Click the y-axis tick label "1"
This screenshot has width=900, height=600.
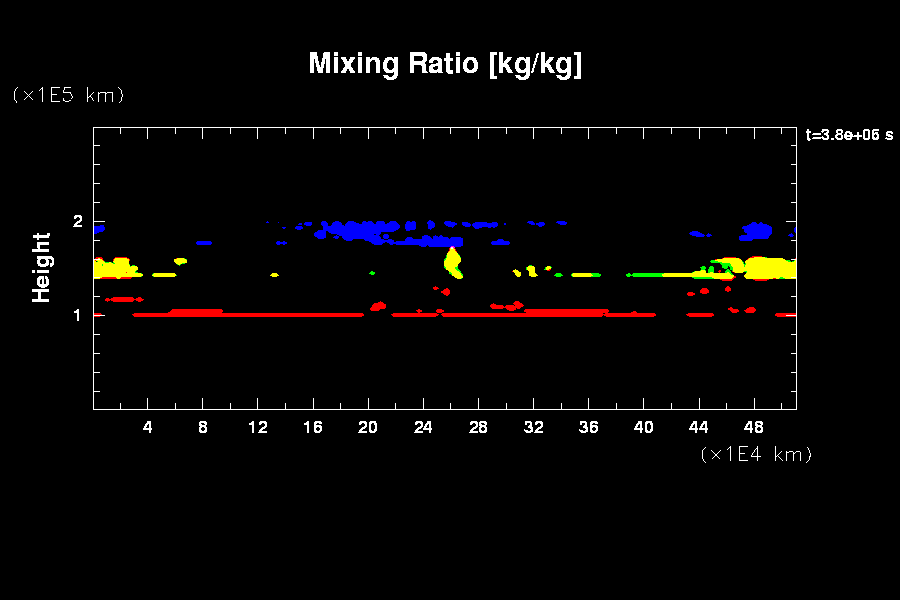pyautogui.click(x=75, y=315)
